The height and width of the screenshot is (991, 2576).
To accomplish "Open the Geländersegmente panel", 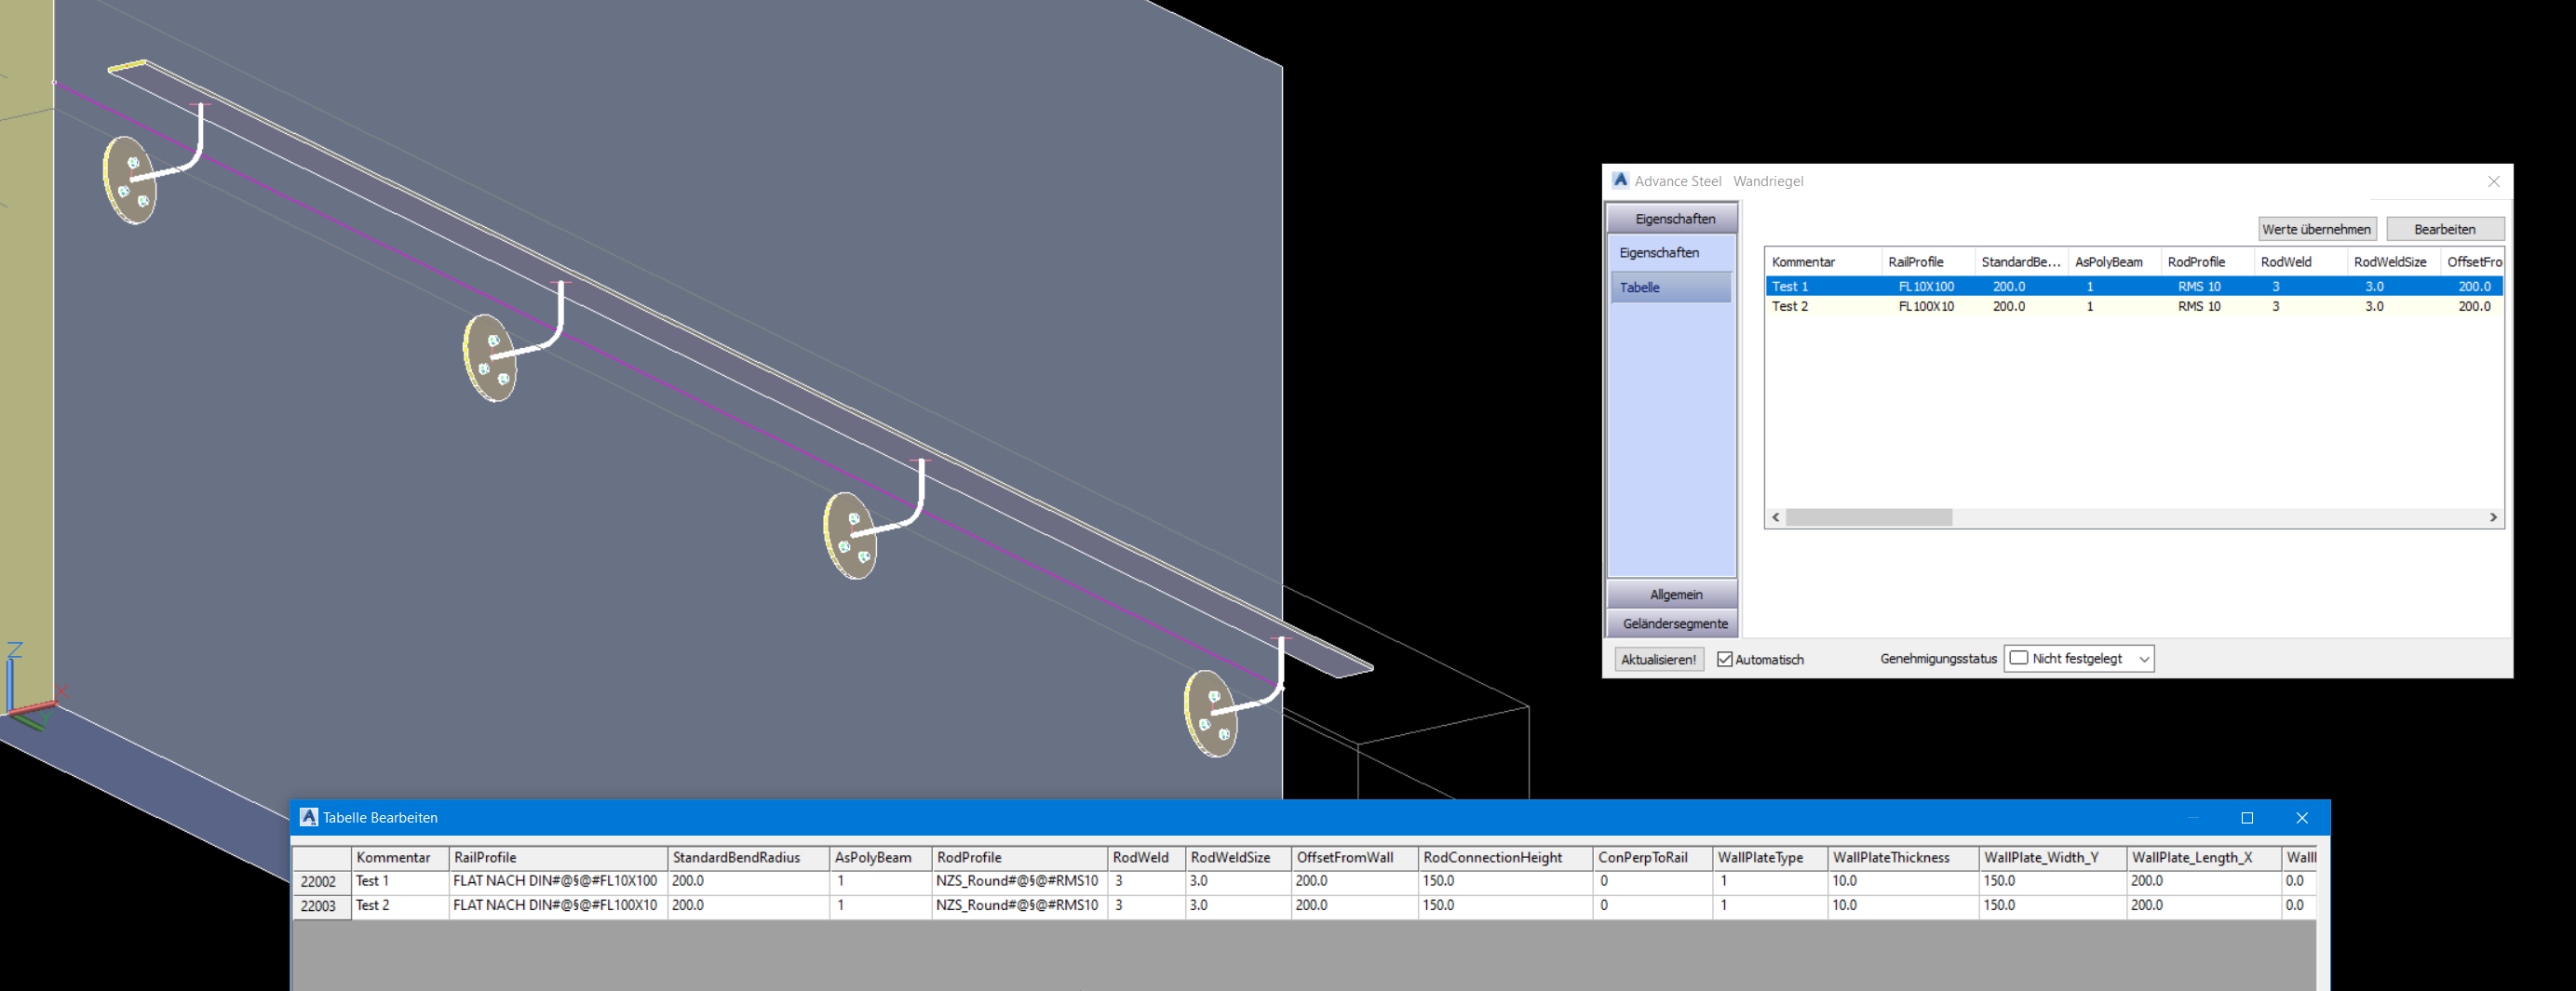I will coord(1673,623).
